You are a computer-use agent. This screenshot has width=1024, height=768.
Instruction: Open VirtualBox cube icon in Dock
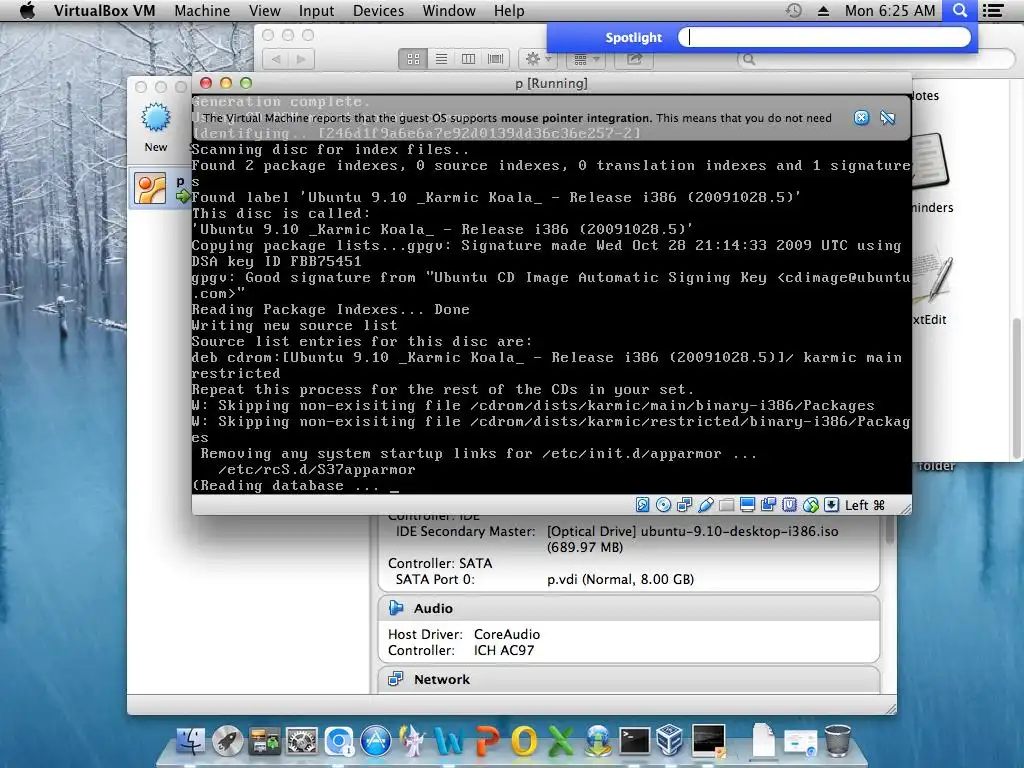[x=671, y=741]
